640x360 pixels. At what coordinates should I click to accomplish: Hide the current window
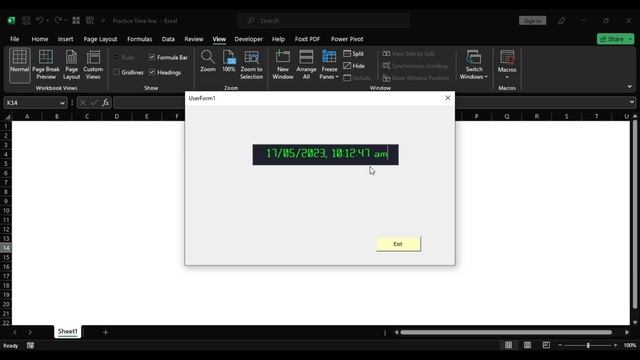point(354,66)
